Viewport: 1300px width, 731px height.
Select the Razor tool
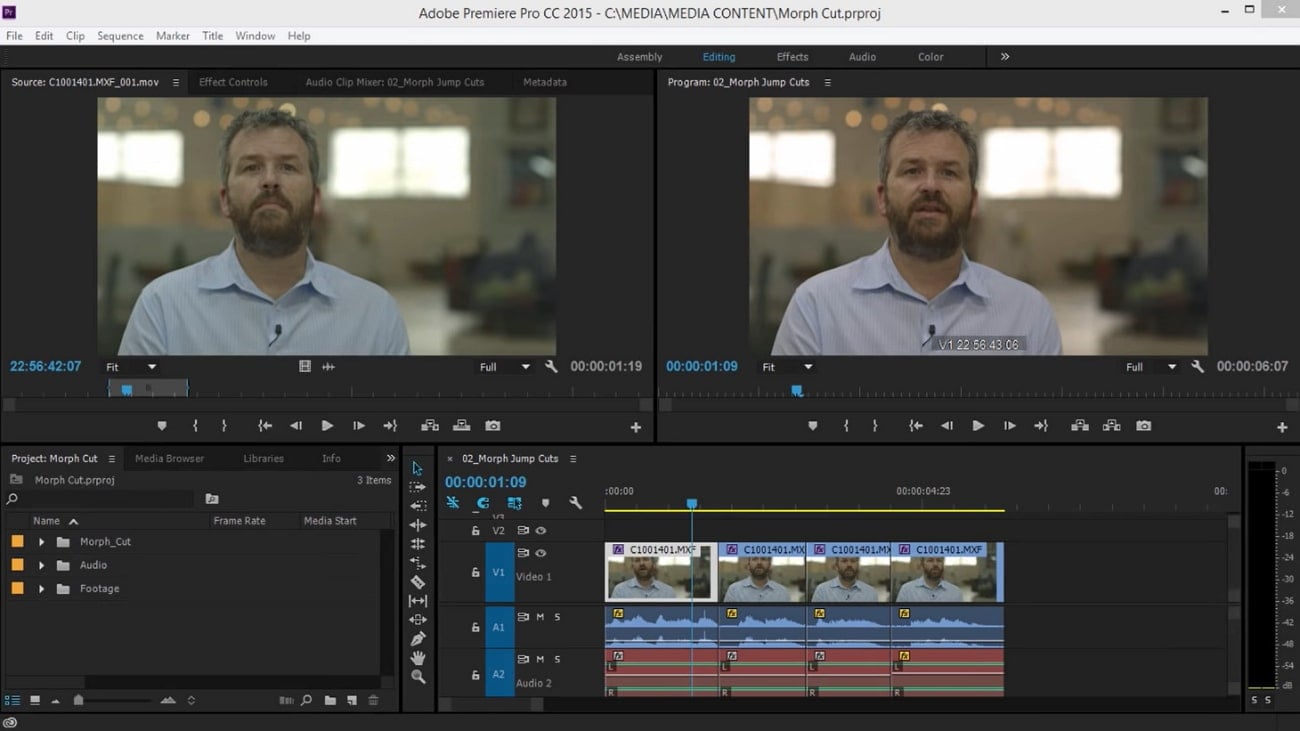[418, 582]
